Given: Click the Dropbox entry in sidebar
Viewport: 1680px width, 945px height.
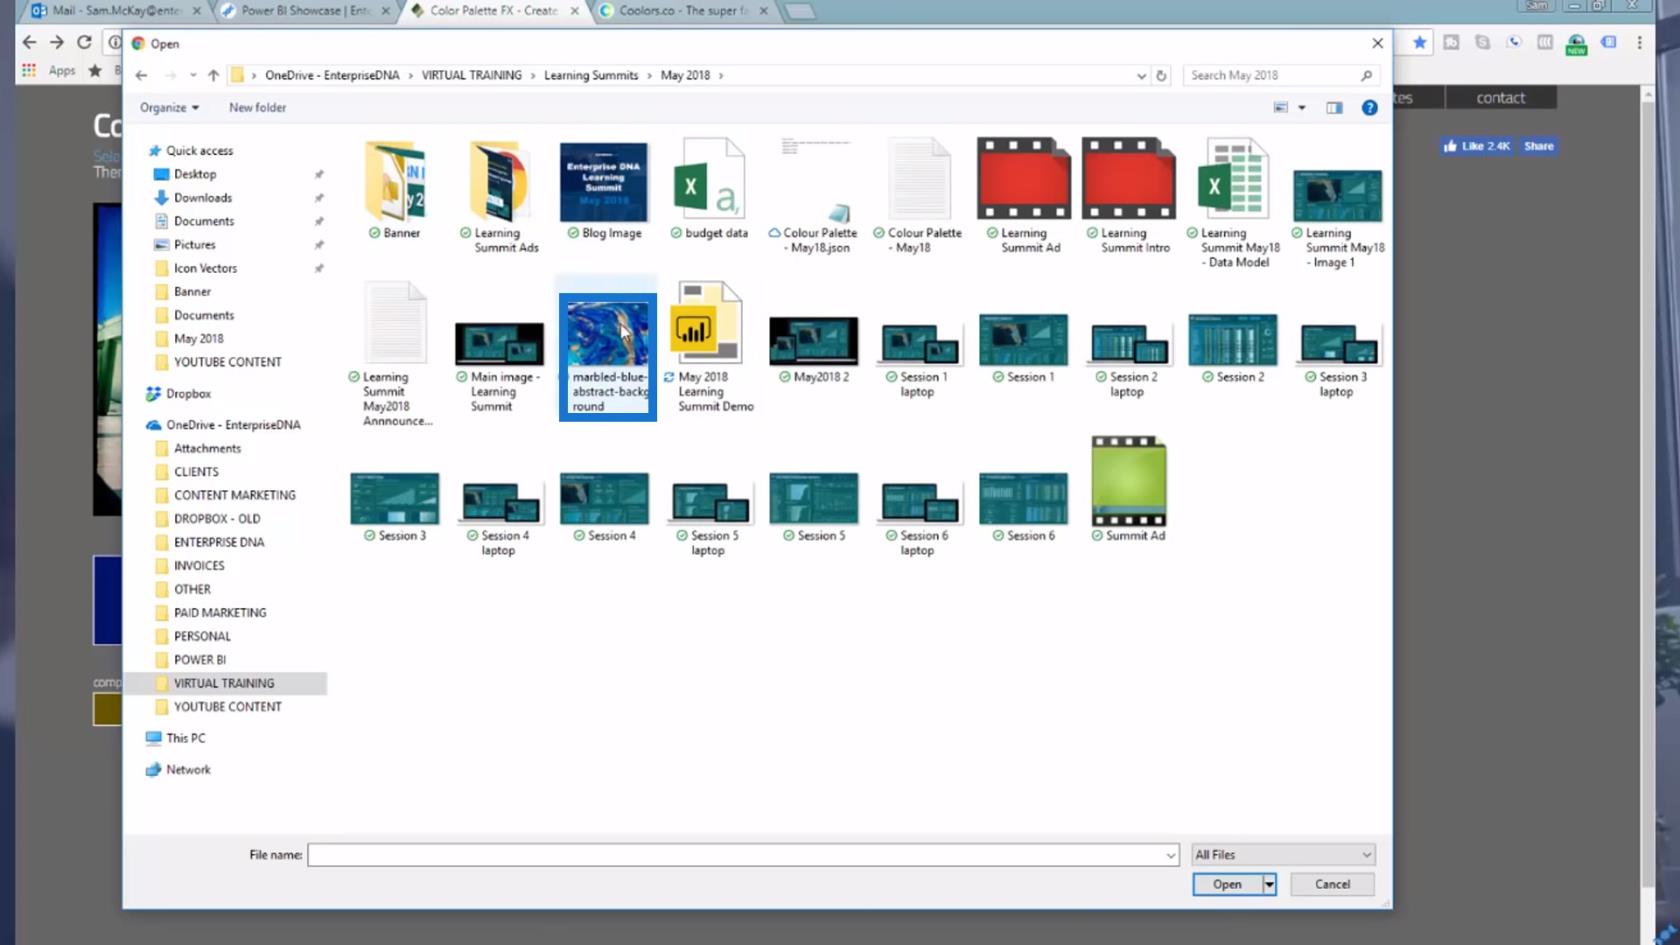Looking at the screenshot, I should [x=188, y=394].
